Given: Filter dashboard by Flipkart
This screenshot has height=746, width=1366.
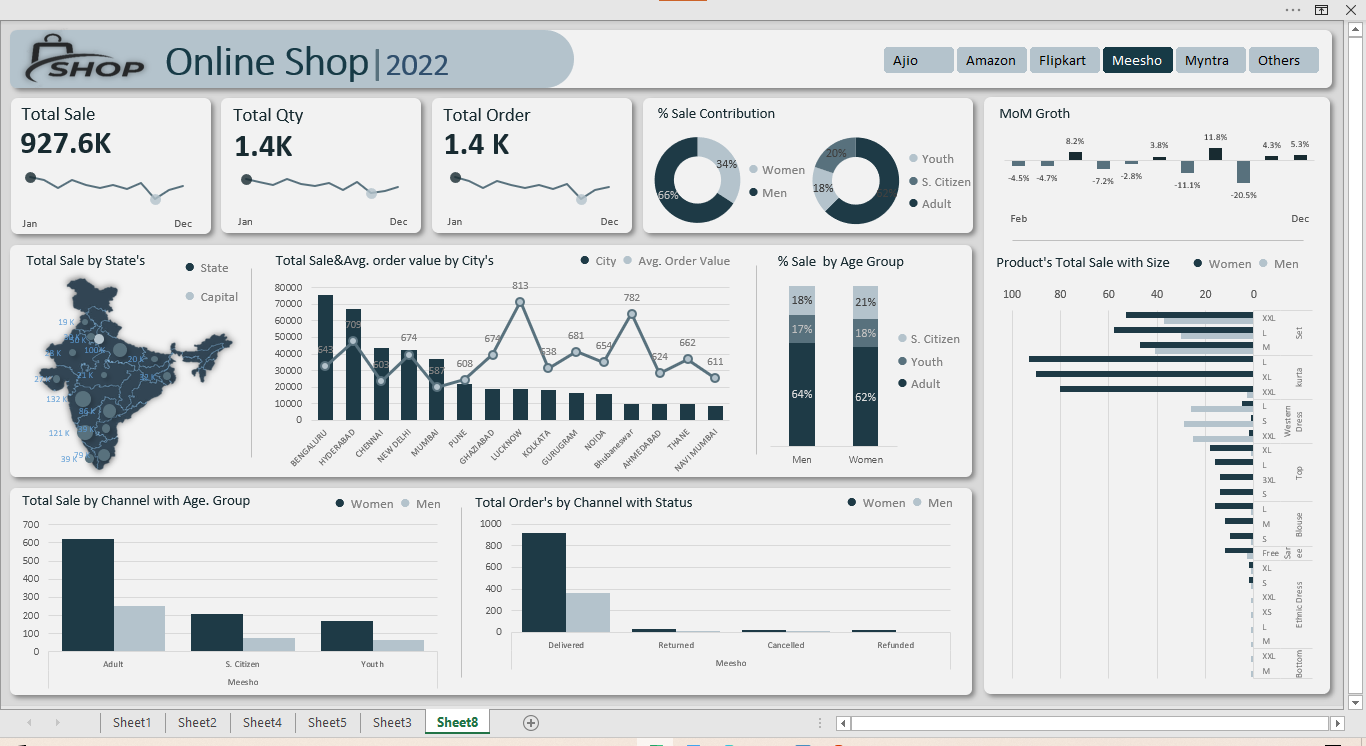Looking at the screenshot, I should point(1064,60).
